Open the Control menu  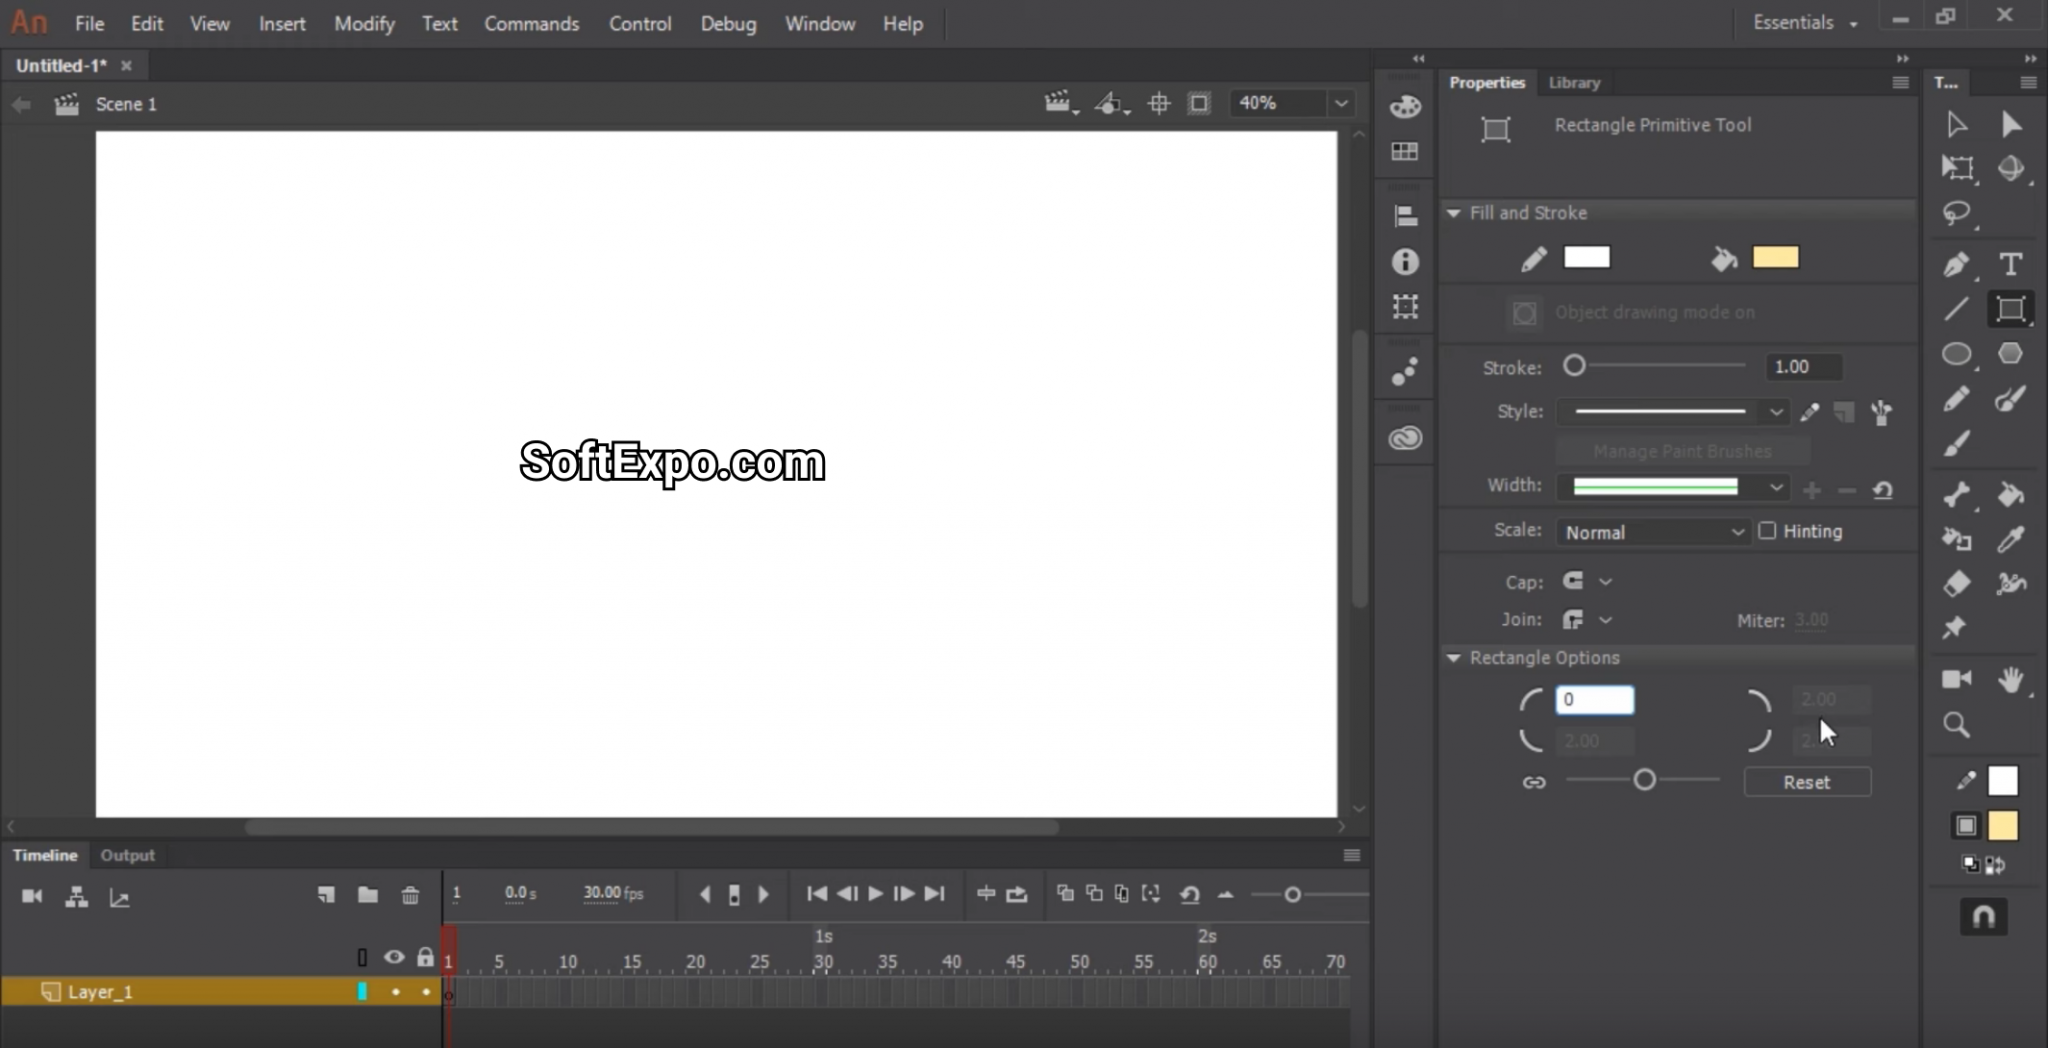pos(640,23)
